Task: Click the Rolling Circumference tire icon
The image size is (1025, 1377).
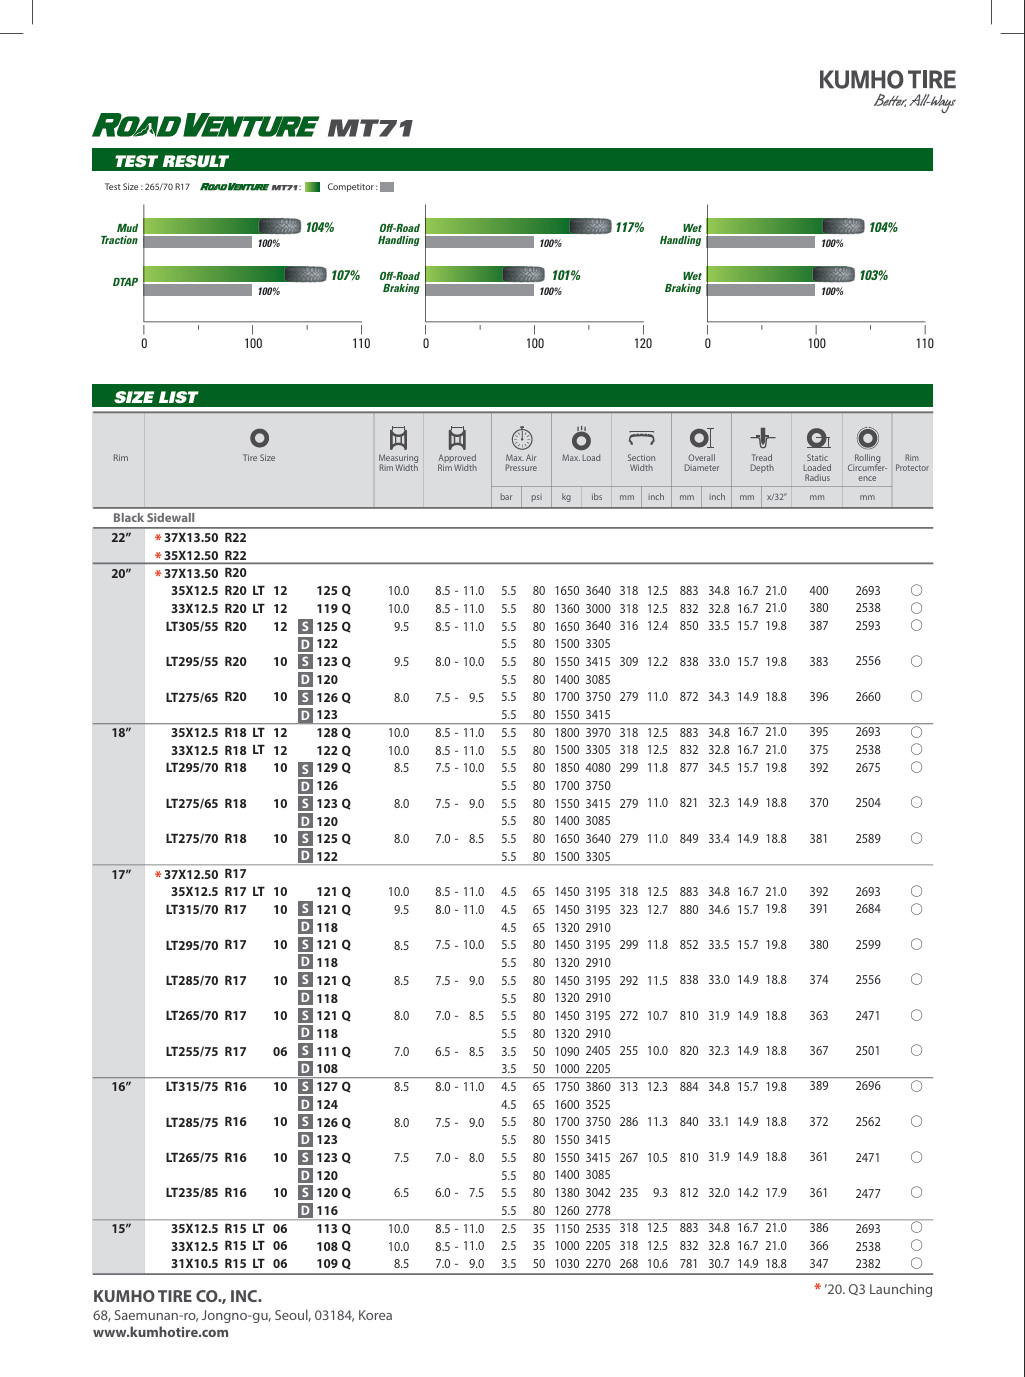Action: (867, 438)
